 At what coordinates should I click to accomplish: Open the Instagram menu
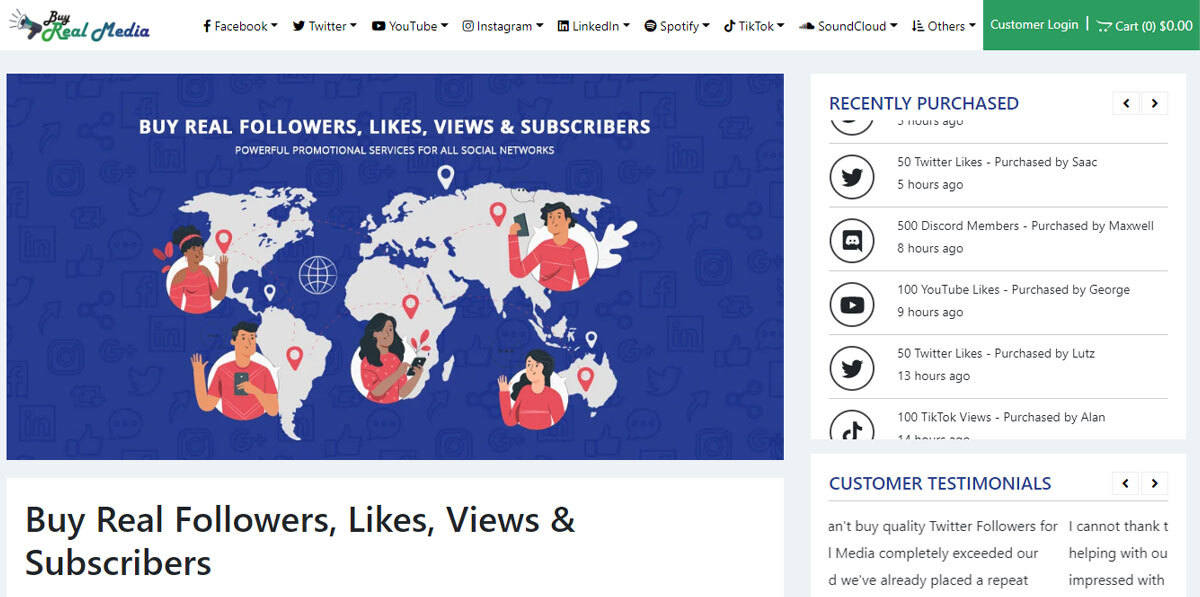(x=503, y=26)
